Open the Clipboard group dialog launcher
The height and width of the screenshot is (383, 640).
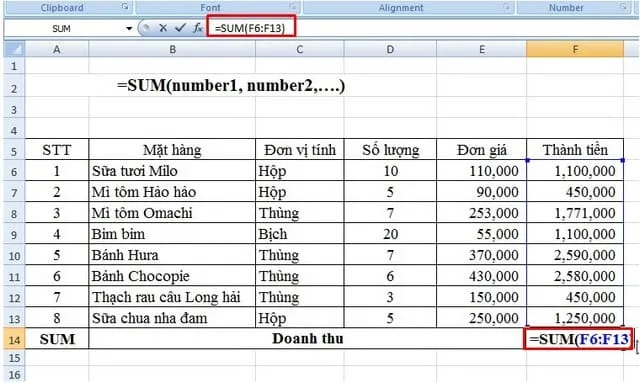point(125,7)
